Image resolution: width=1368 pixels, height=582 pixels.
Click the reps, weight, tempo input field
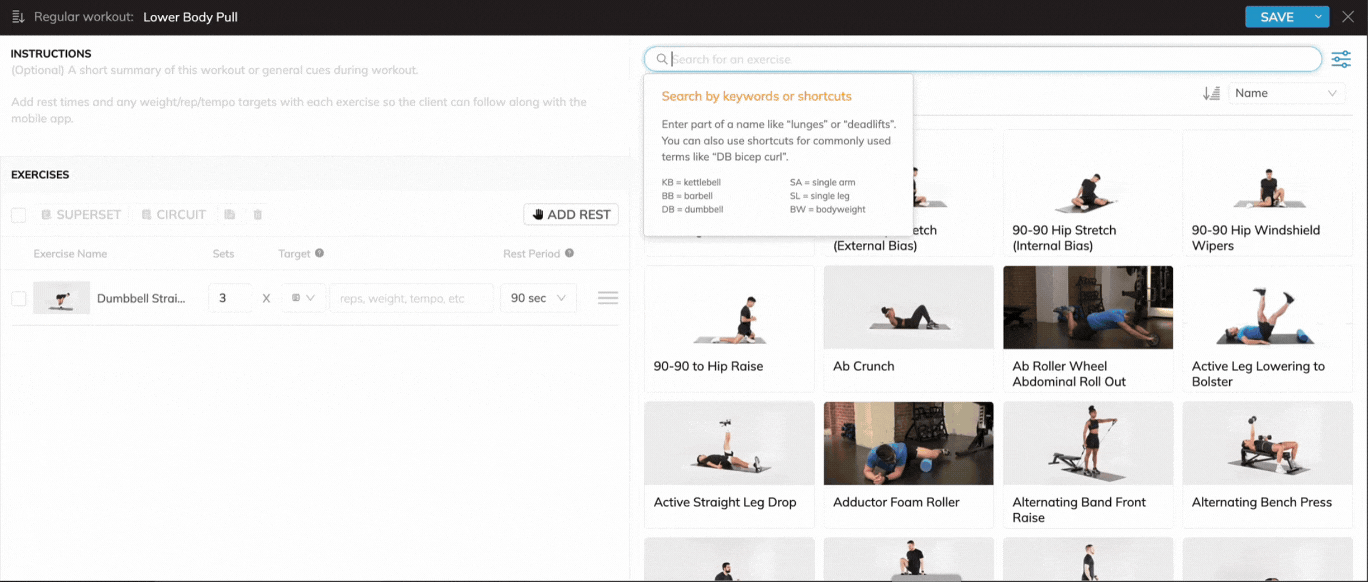[411, 298]
